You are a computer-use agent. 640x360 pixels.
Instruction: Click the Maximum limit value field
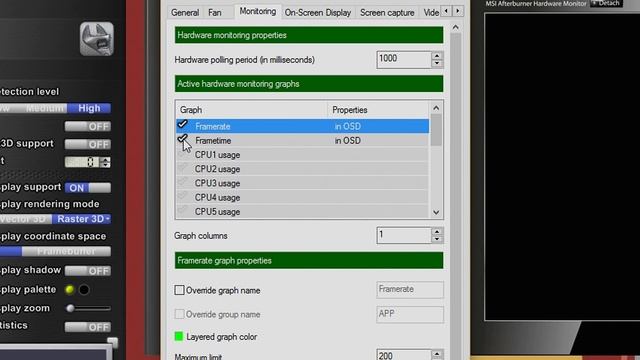pos(403,355)
